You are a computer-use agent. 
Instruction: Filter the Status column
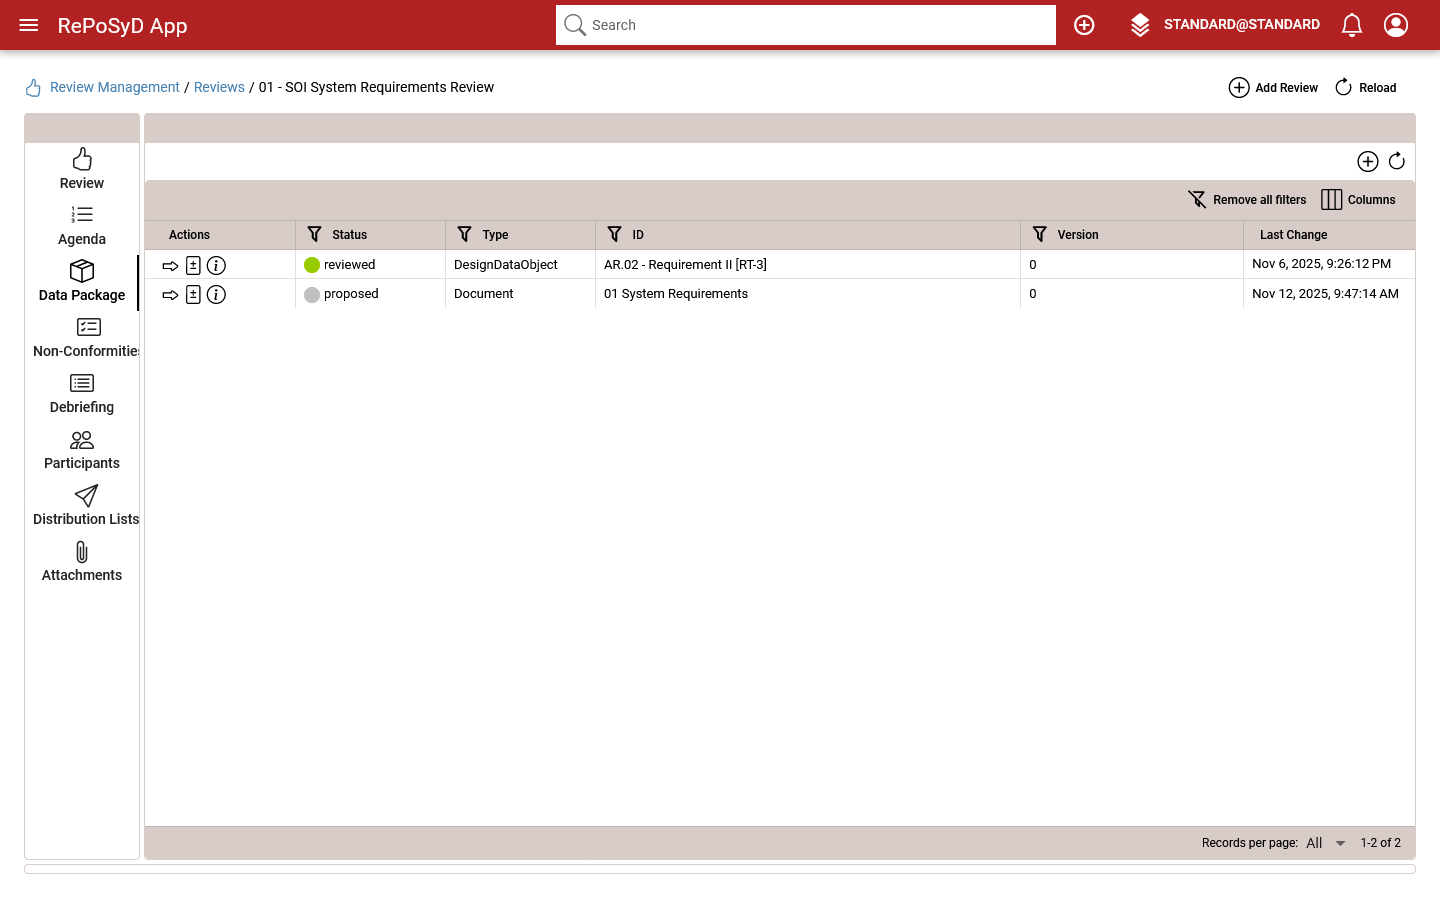[x=315, y=234]
